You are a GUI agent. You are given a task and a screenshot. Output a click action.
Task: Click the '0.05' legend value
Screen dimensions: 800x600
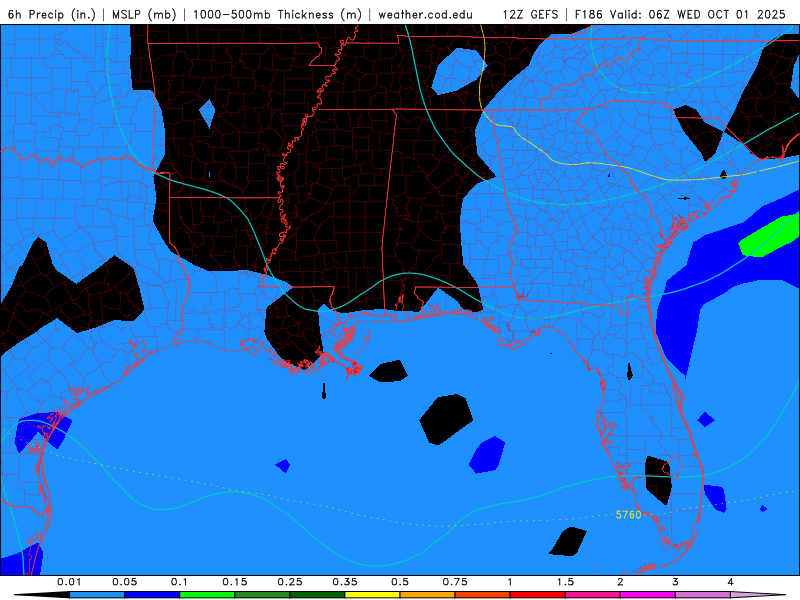pos(124,582)
